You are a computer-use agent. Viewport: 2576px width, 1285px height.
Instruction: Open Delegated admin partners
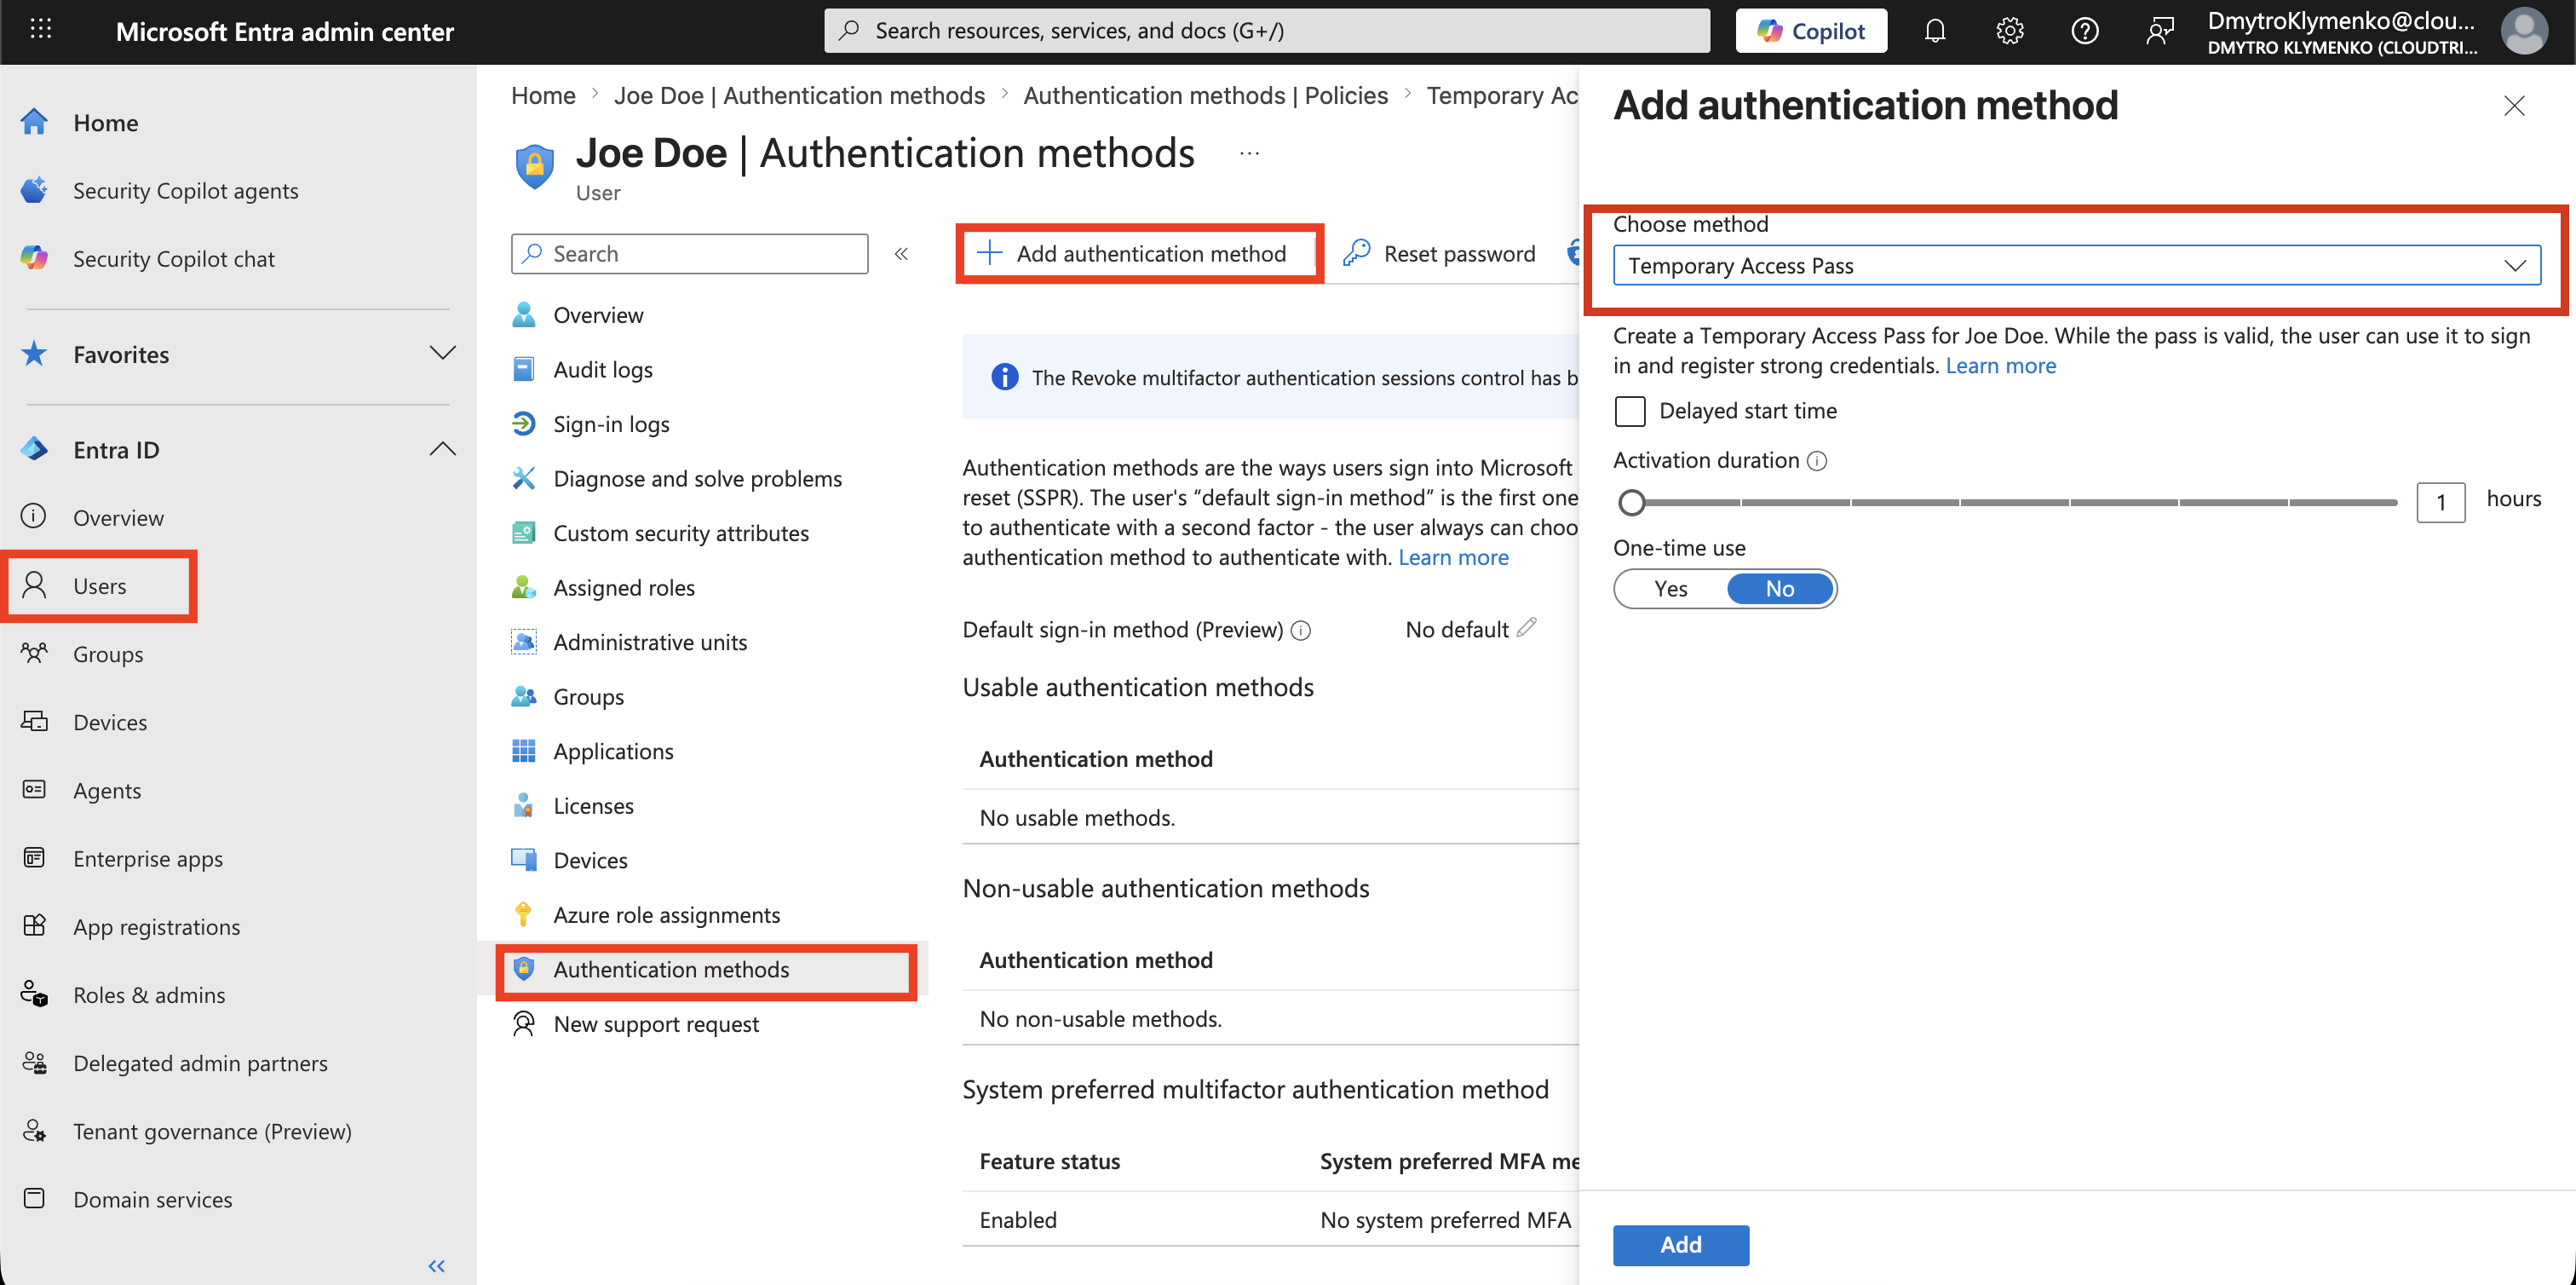click(x=200, y=1061)
